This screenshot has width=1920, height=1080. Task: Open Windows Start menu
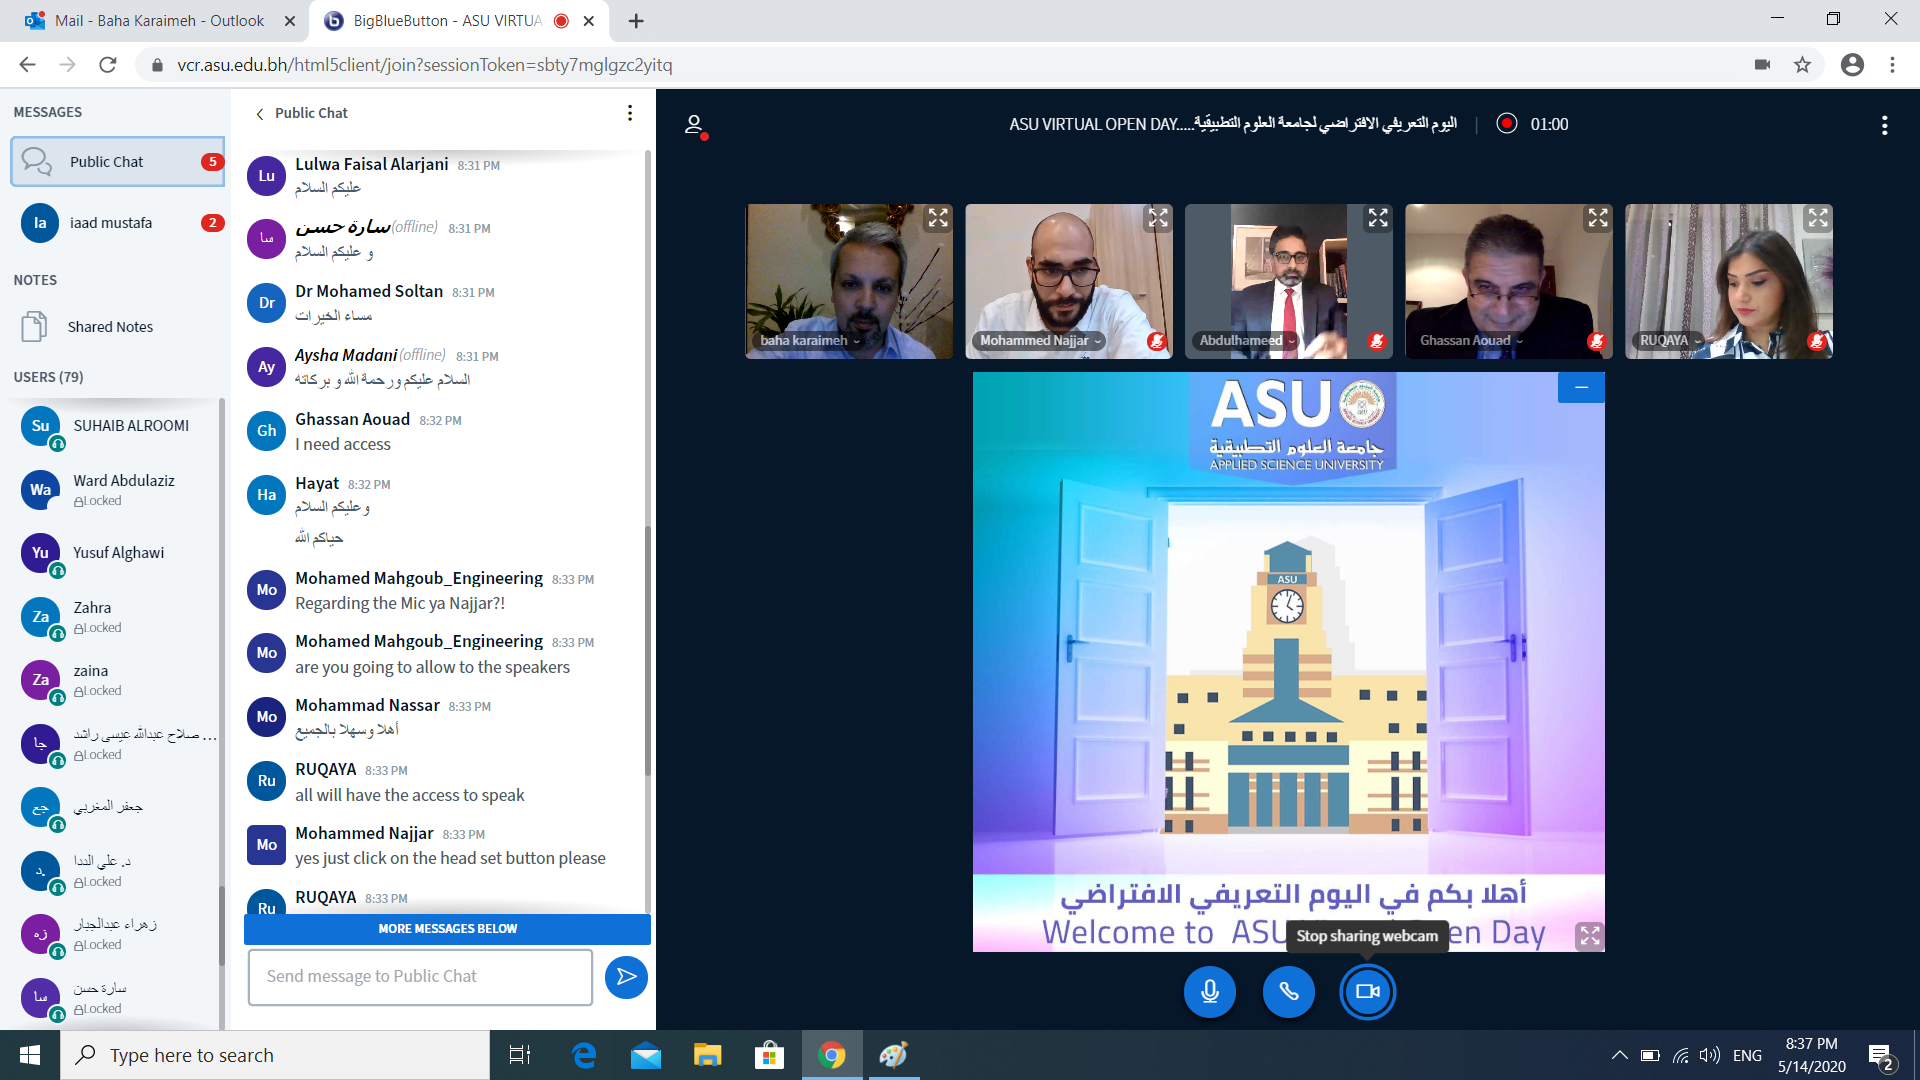29,1055
